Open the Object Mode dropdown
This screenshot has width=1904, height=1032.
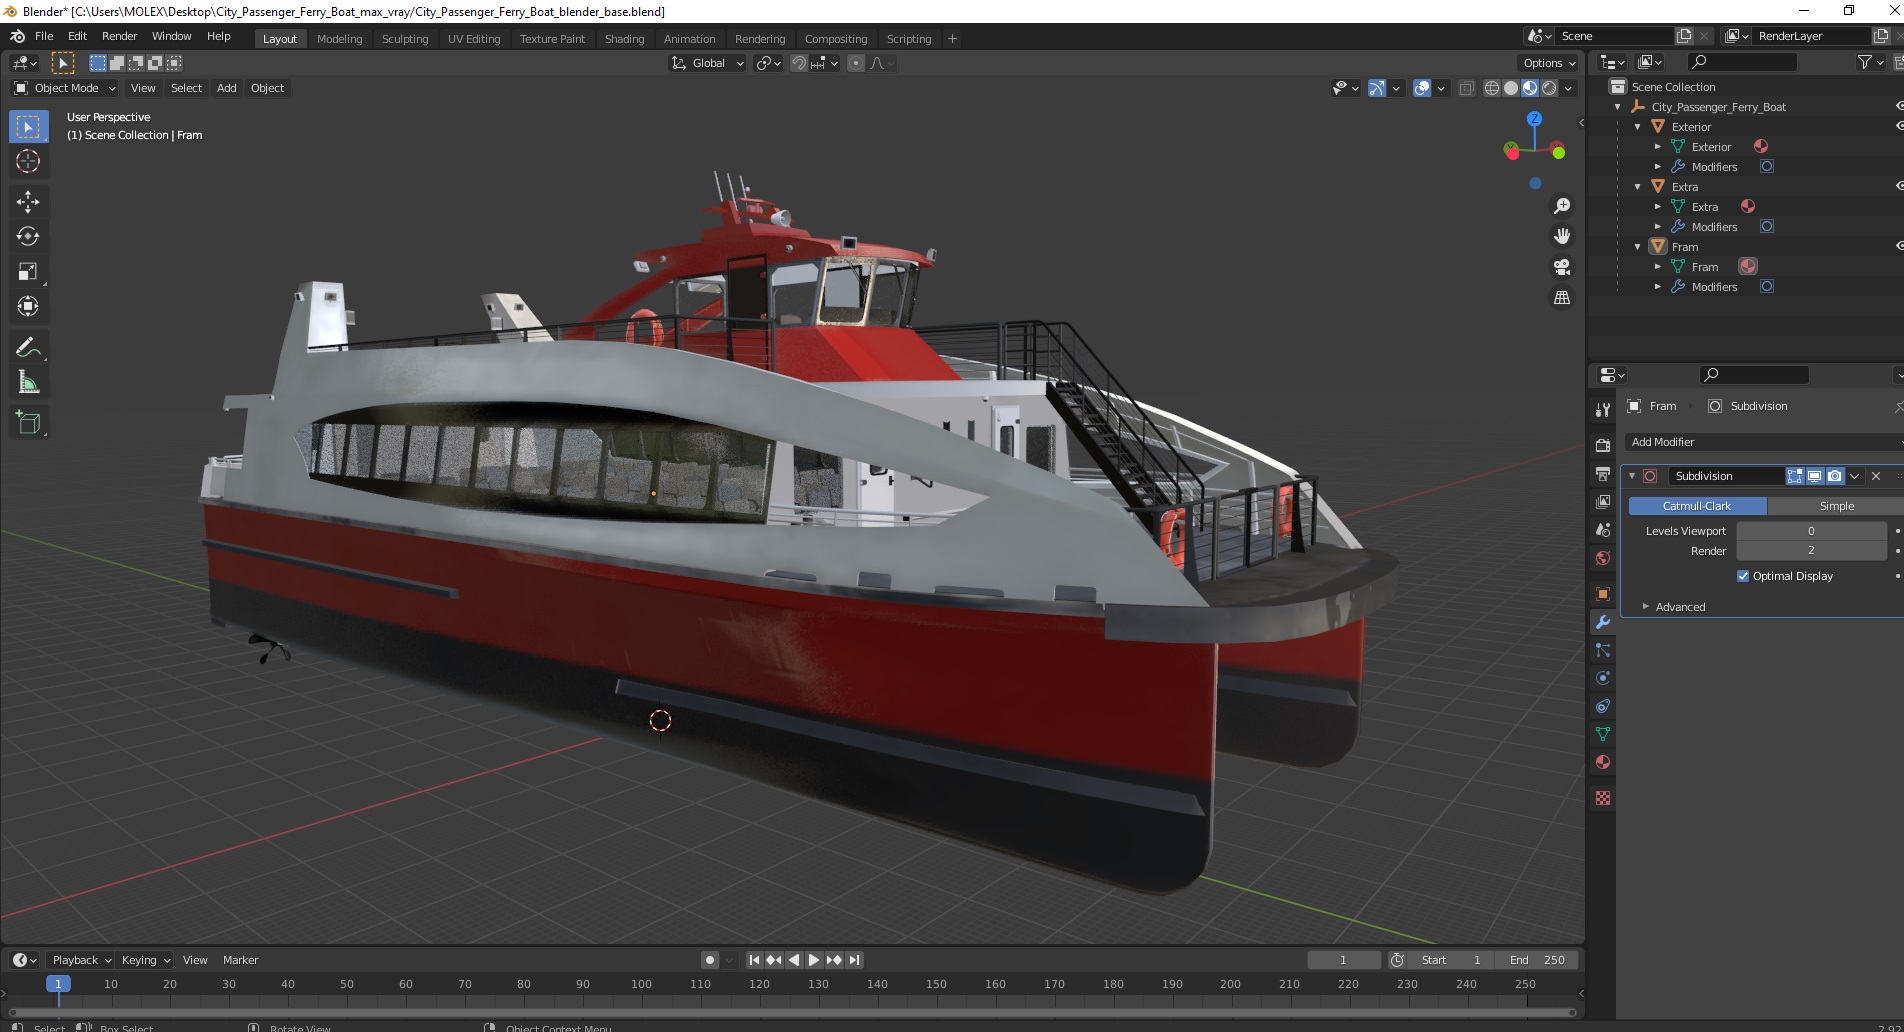coord(65,88)
